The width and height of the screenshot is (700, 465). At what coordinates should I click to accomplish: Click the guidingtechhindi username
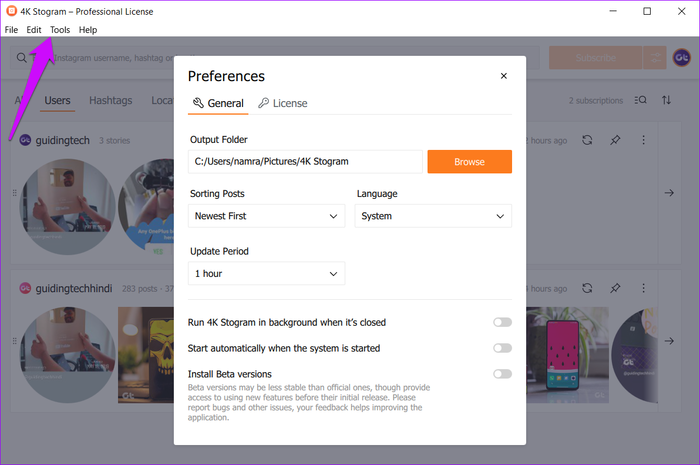pos(74,289)
